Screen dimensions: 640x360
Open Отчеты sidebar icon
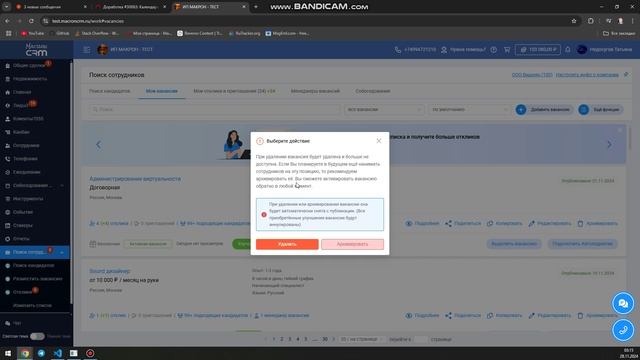[7, 239]
